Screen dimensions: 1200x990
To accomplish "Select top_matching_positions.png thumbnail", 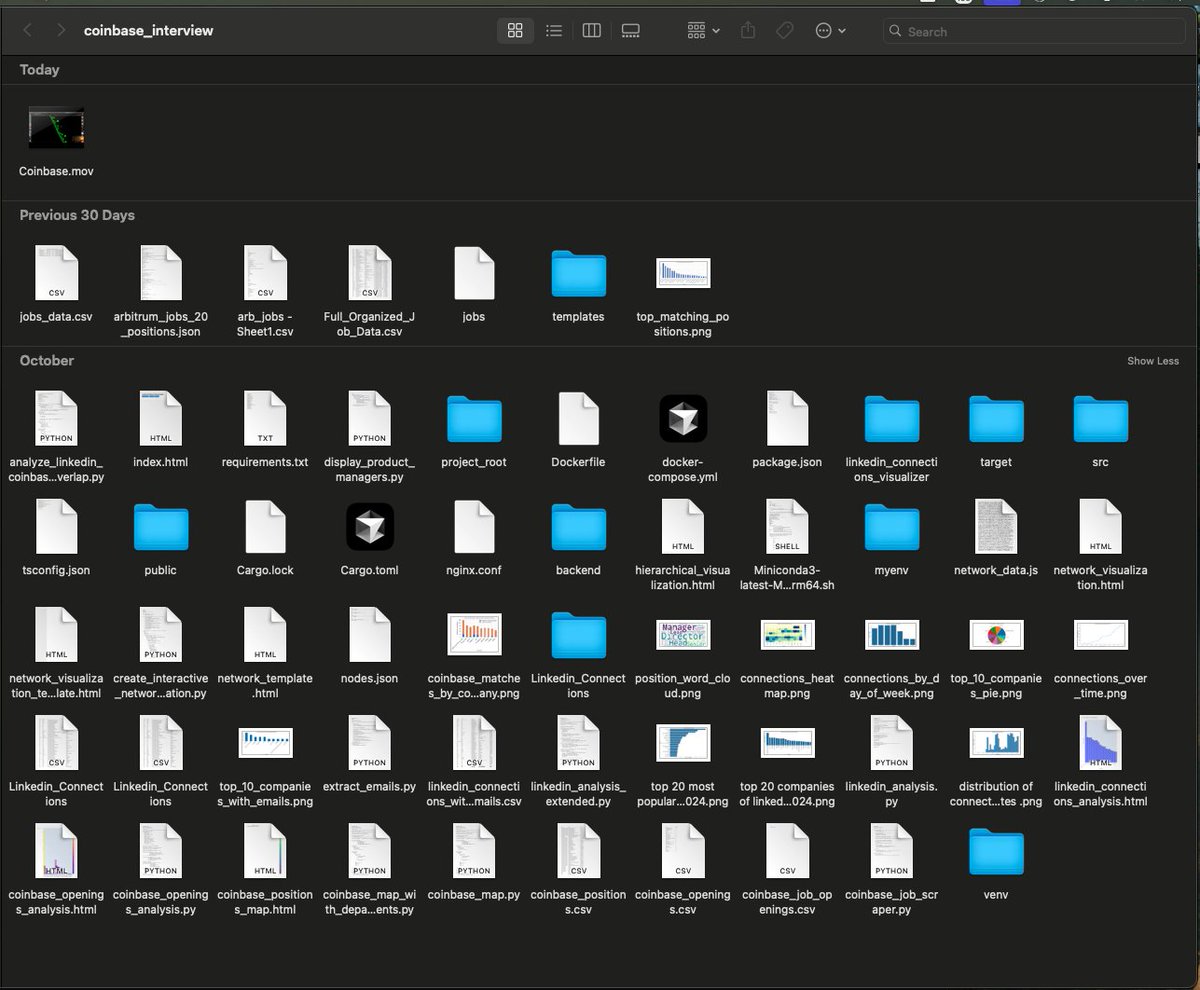I will [x=683, y=273].
